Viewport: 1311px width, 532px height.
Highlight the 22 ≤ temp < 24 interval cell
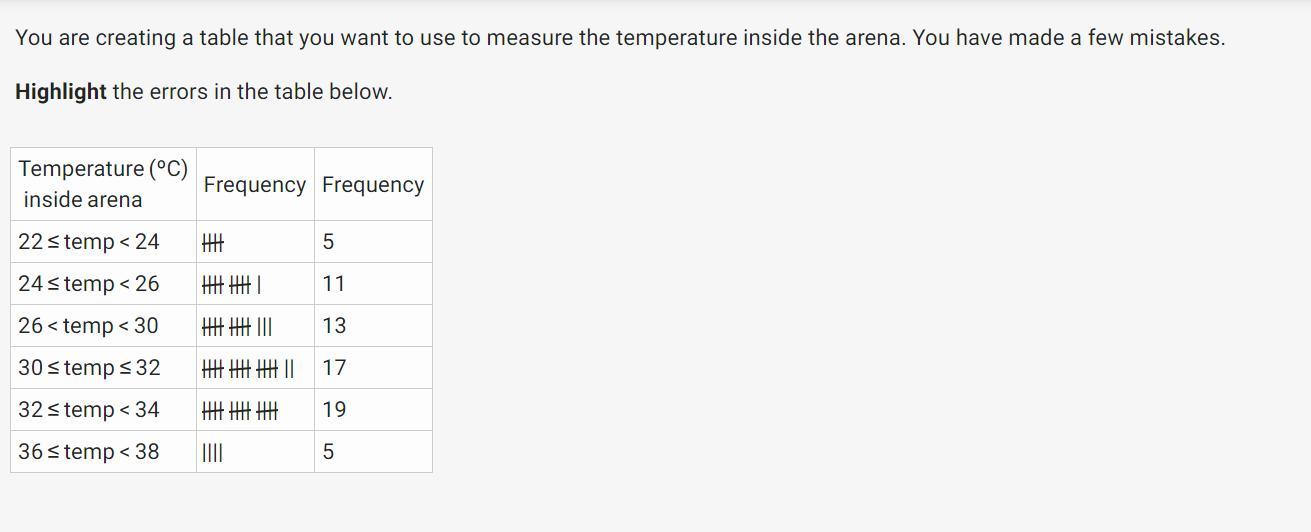point(89,242)
